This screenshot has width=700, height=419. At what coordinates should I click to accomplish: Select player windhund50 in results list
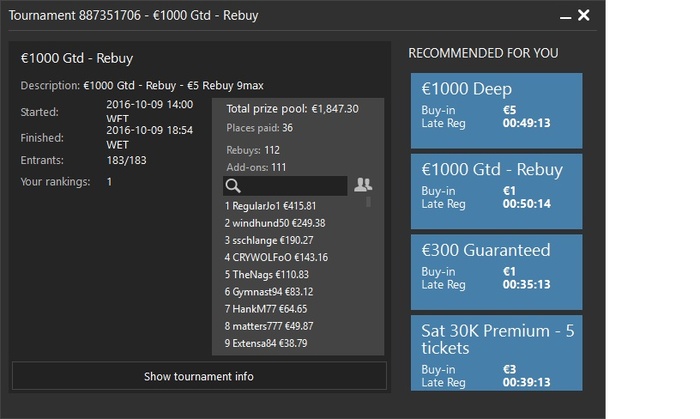coord(274,222)
